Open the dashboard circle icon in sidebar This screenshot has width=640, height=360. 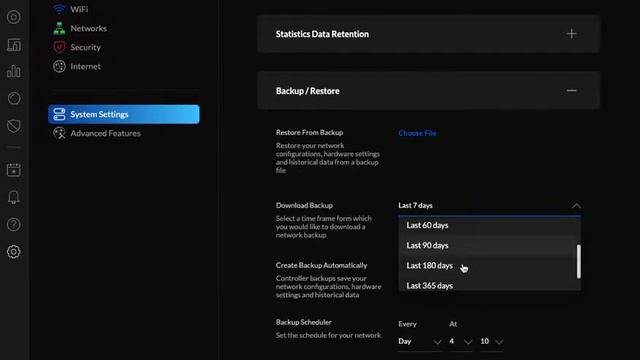pos(13,17)
